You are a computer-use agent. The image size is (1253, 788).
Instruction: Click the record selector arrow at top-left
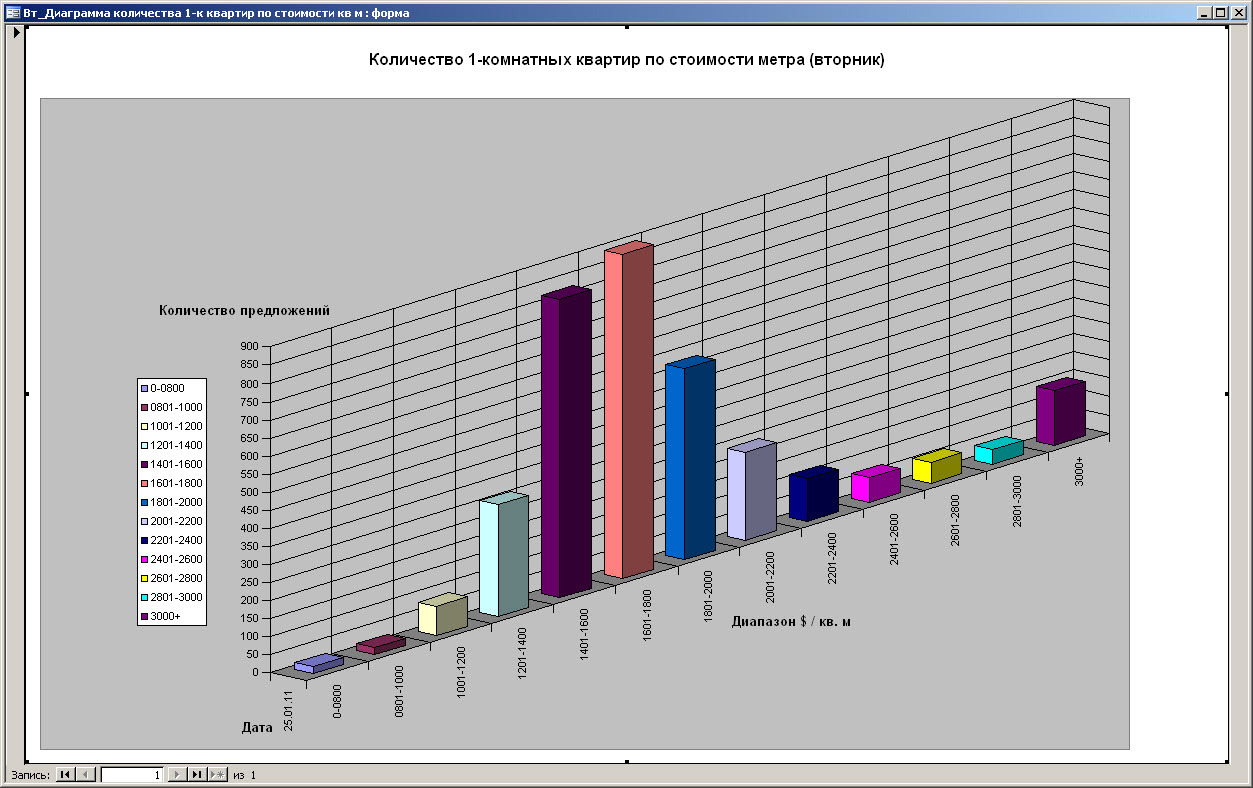coord(17,33)
